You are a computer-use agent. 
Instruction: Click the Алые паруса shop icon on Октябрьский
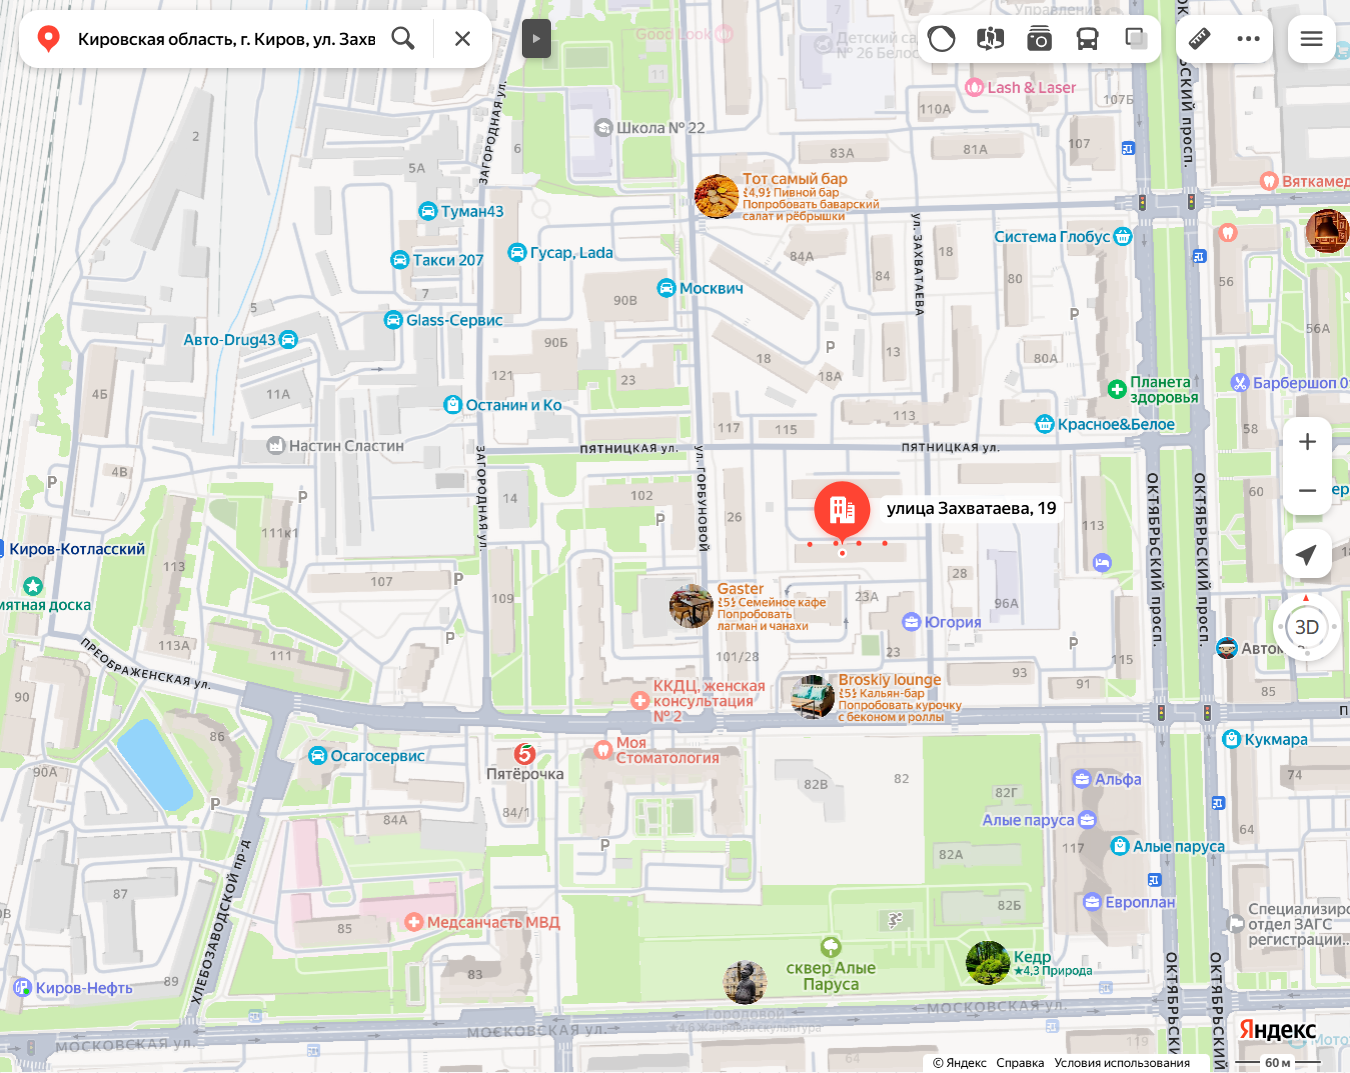tap(1120, 846)
